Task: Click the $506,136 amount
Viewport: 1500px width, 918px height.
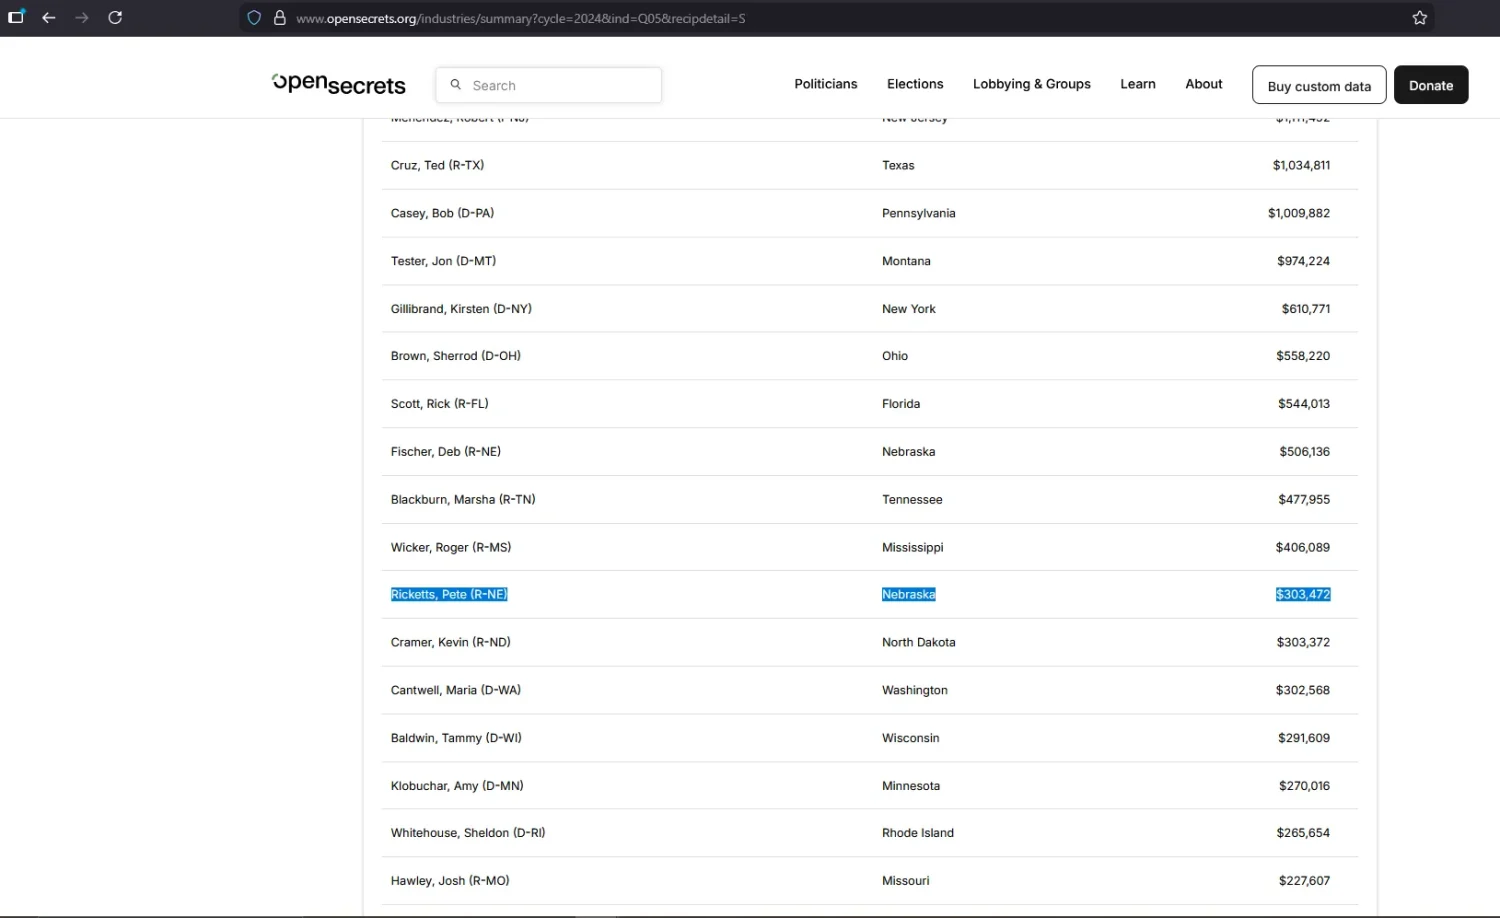Action: pos(1305,453)
